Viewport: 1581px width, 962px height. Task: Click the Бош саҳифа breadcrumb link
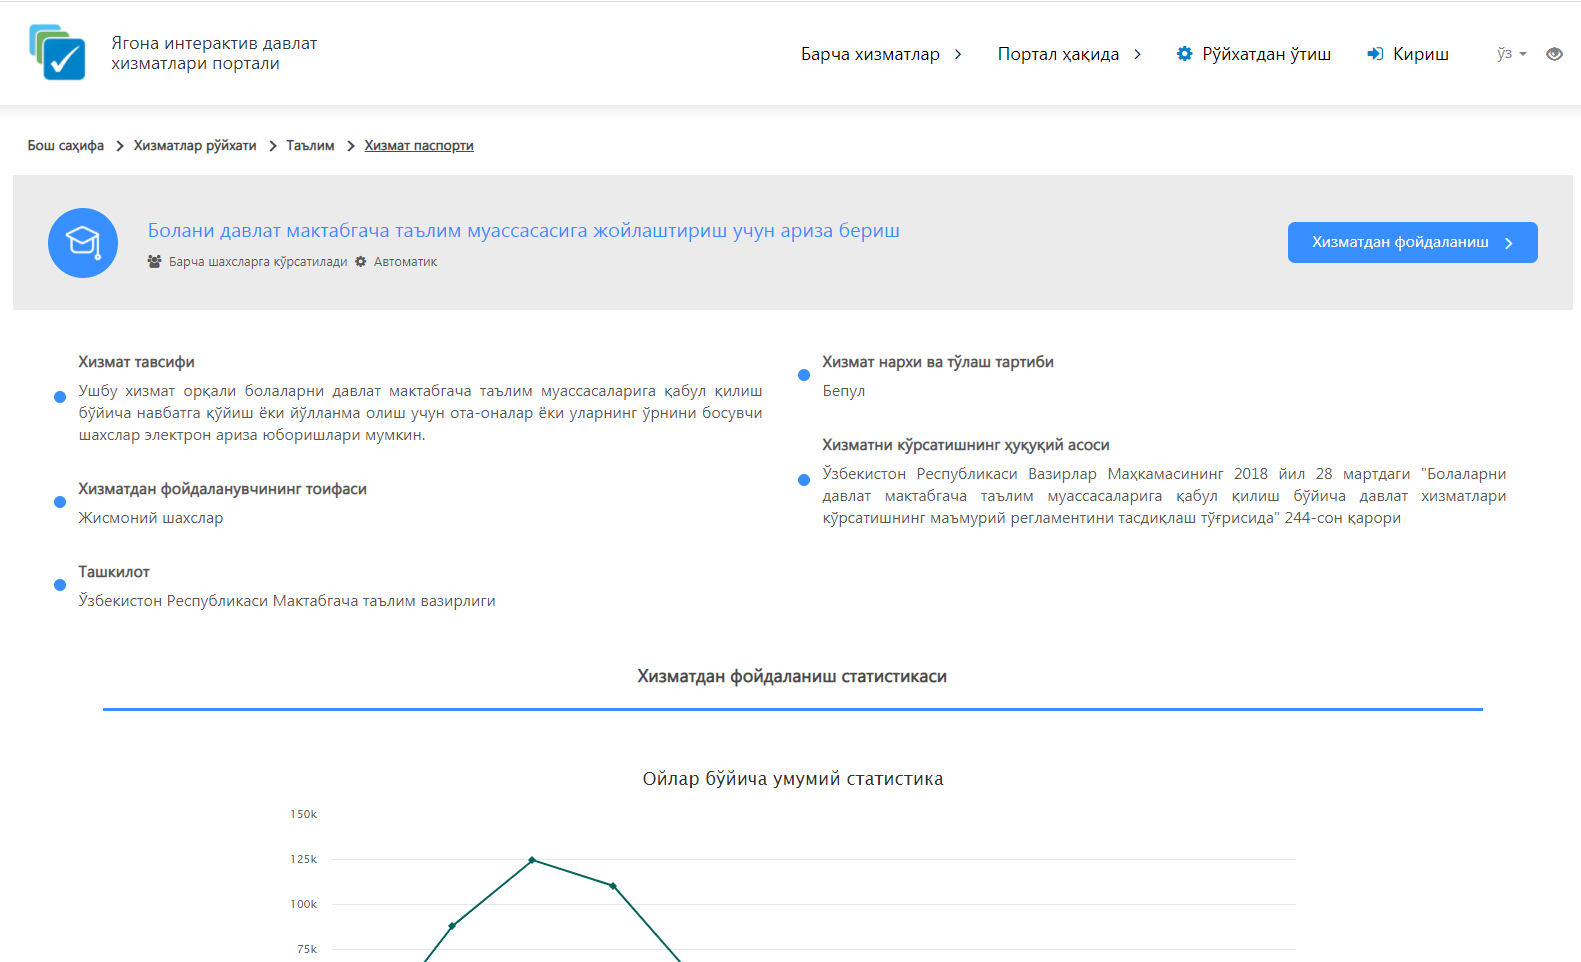pos(66,146)
